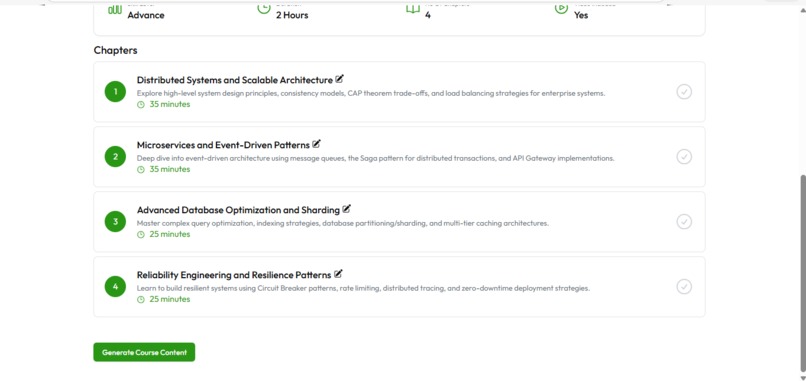This screenshot has width=806, height=381.
Task: Click the Generate Course Content button
Action: click(x=144, y=352)
